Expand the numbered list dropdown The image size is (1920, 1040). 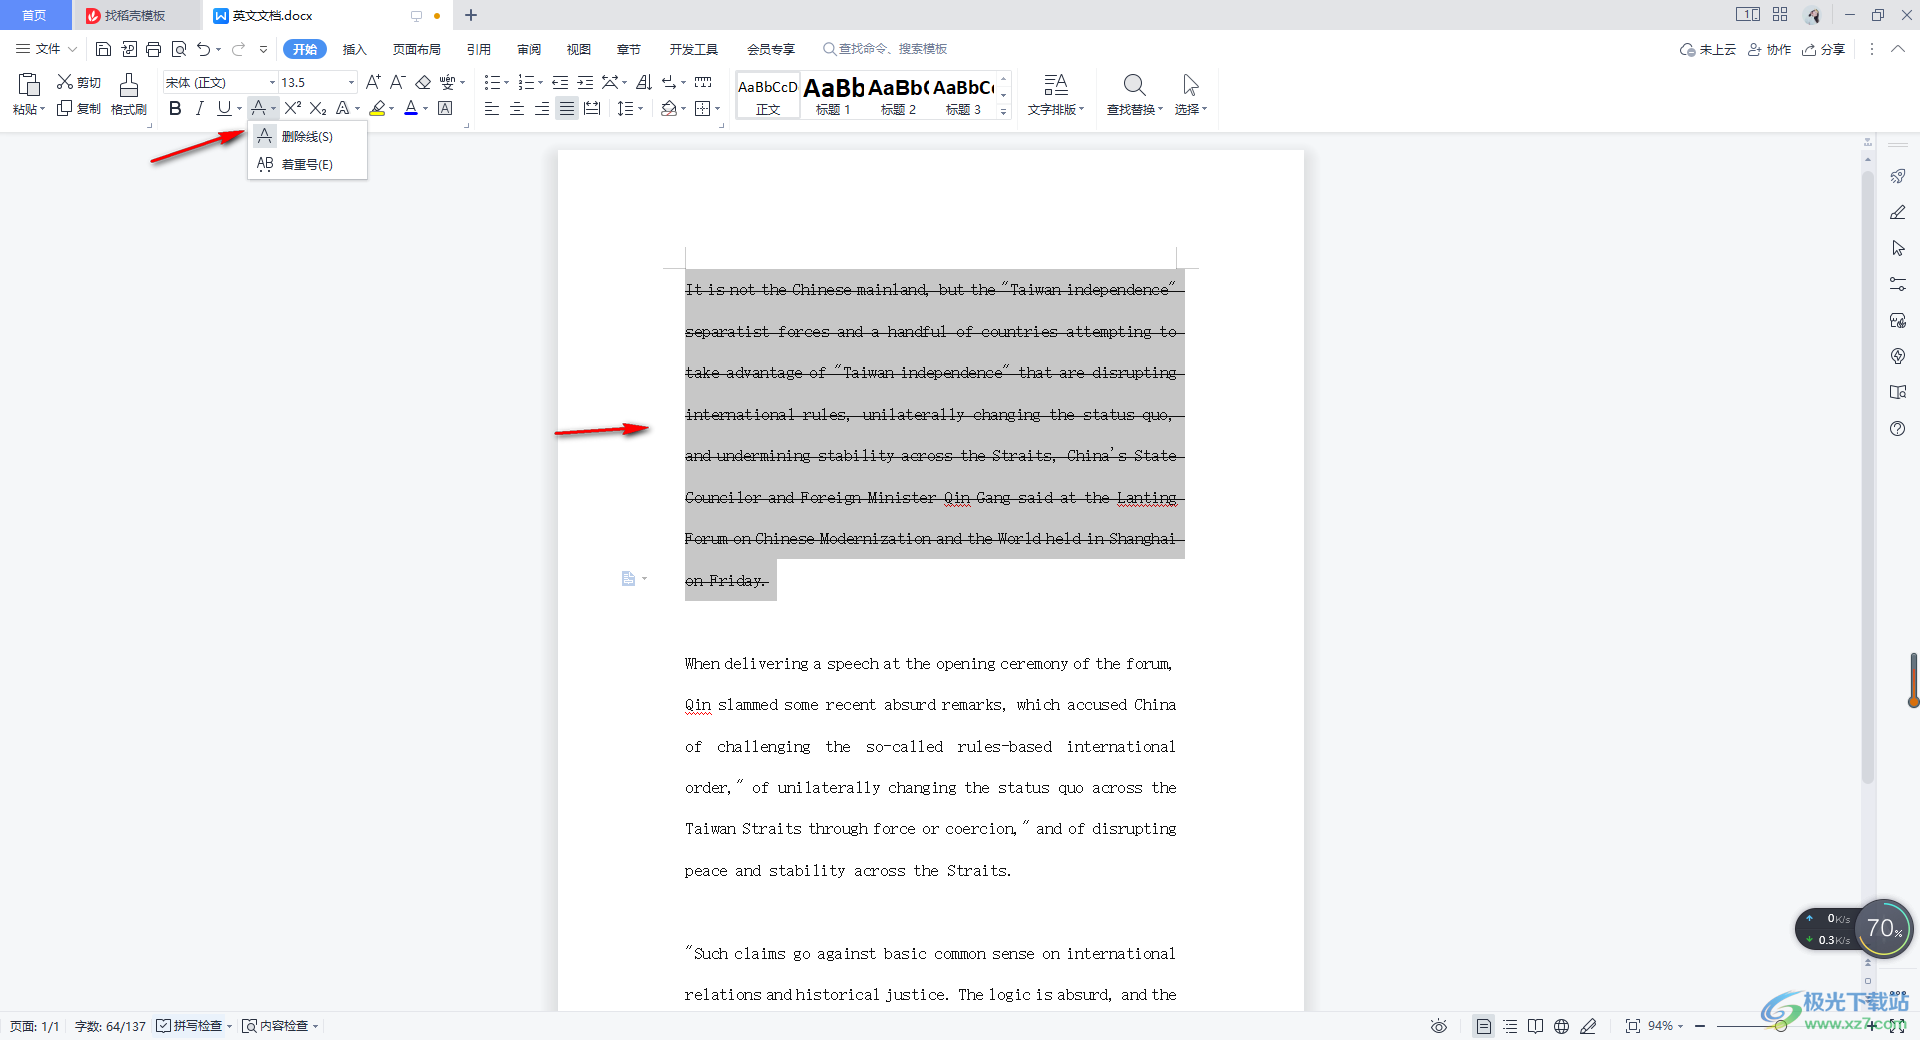[x=540, y=83]
